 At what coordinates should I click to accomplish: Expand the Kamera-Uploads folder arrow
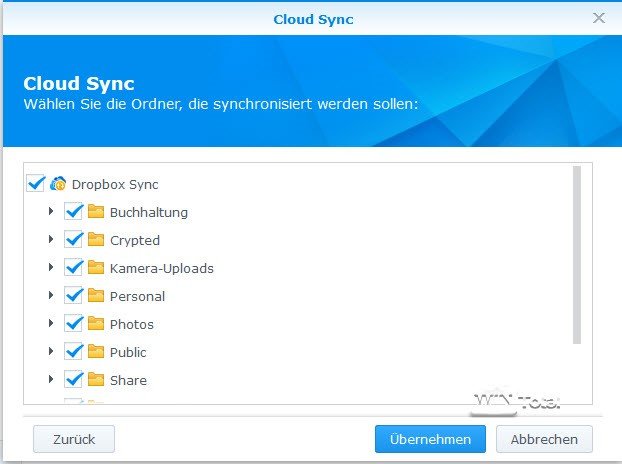[x=51, y=268]
